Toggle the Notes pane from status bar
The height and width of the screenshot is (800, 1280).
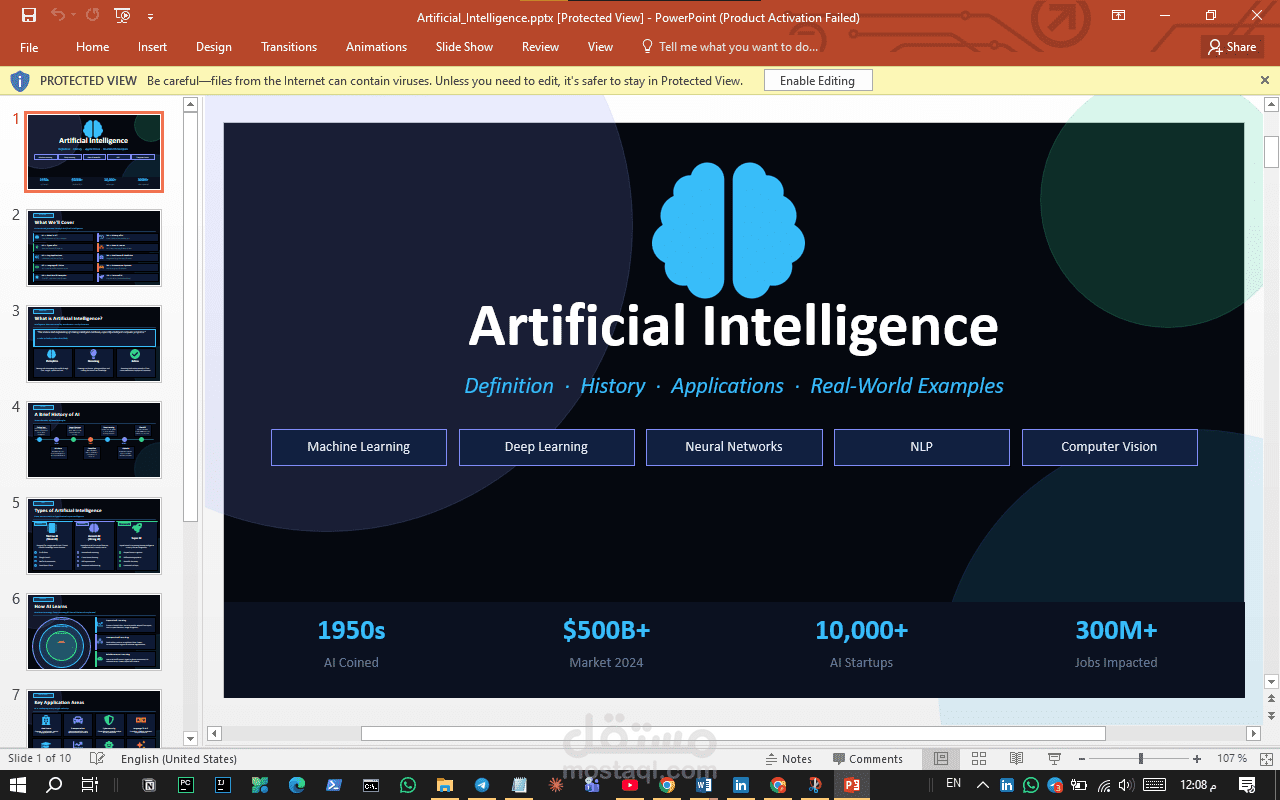tap(788, 759)
